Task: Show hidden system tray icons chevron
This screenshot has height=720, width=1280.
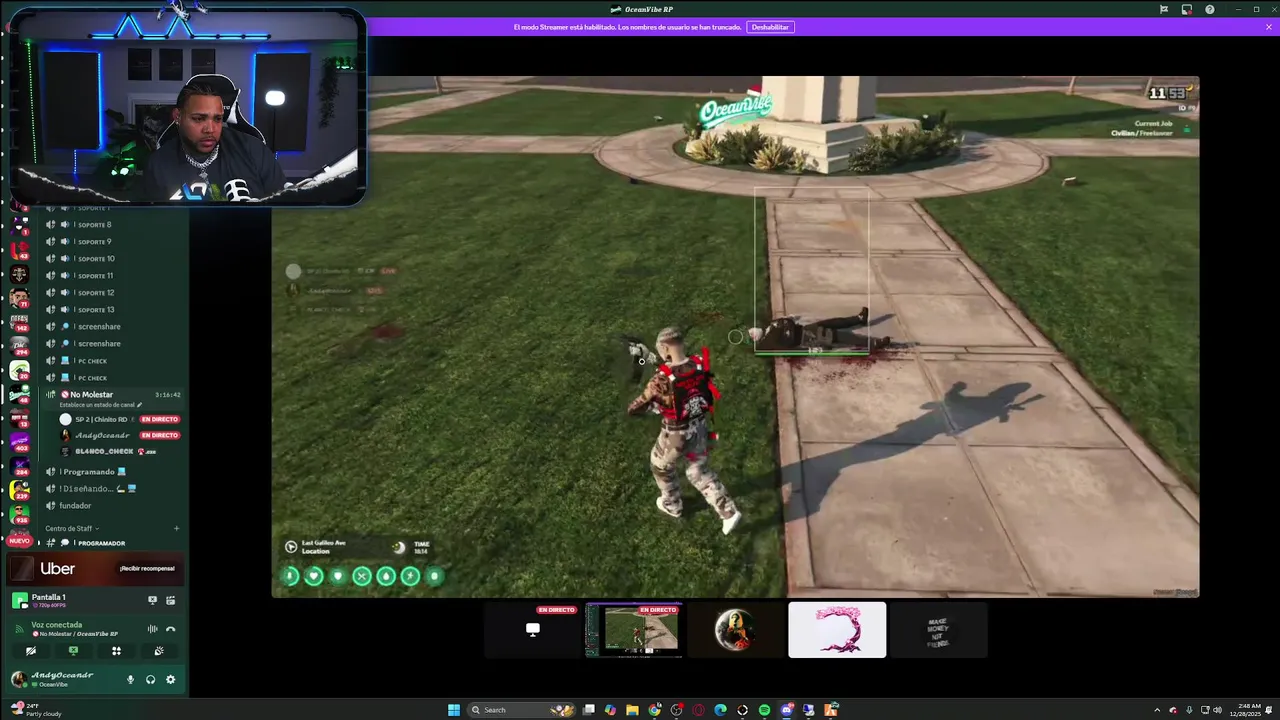Action: point(1159,710)
